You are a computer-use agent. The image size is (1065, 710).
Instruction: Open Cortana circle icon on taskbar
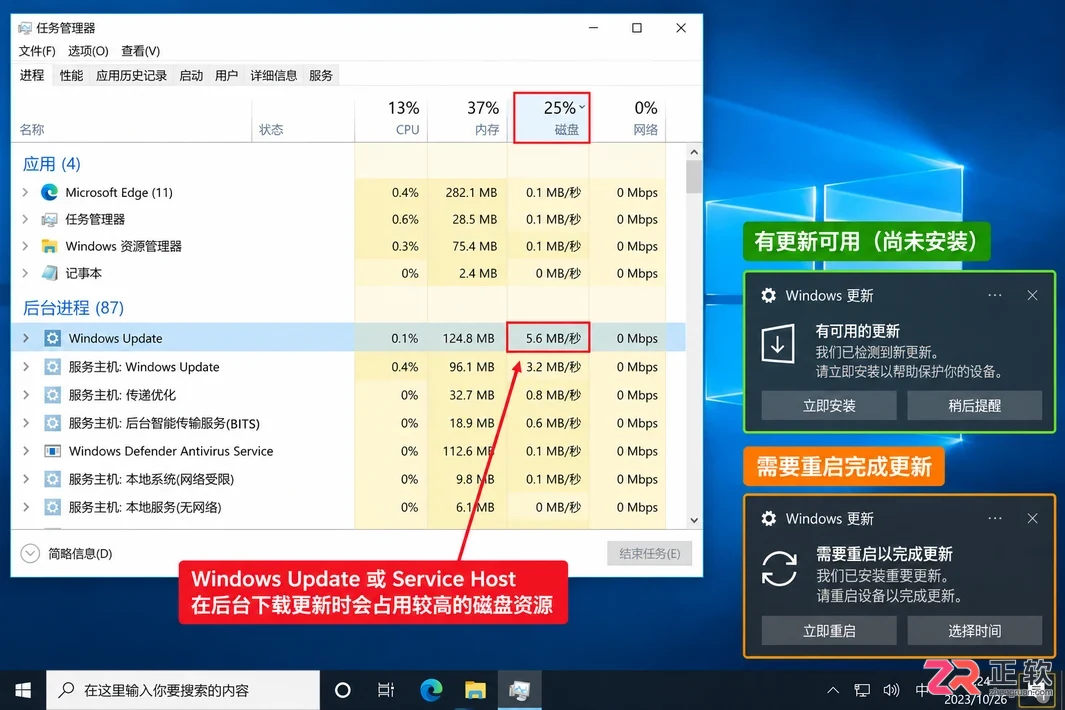click(x=343, y=690)
